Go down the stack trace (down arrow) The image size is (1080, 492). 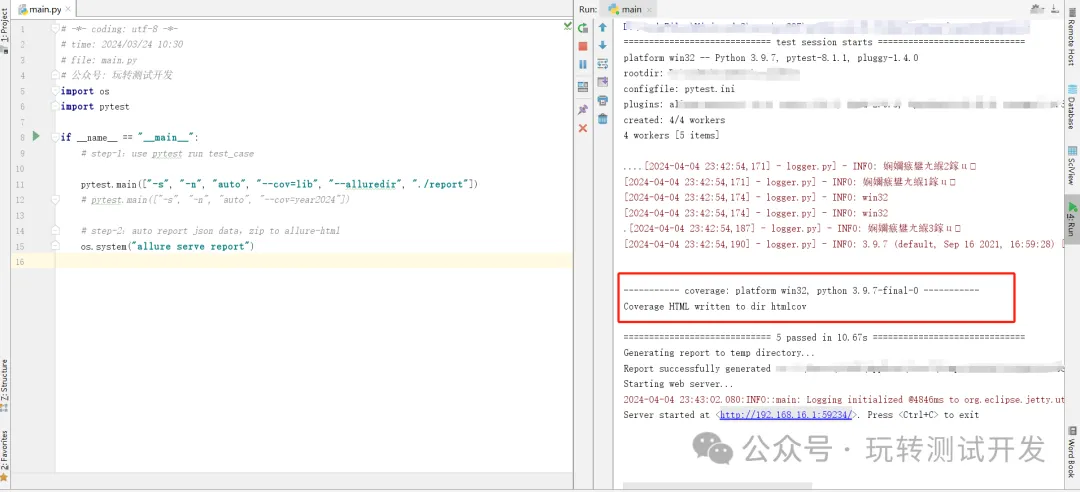click(603, 45)
